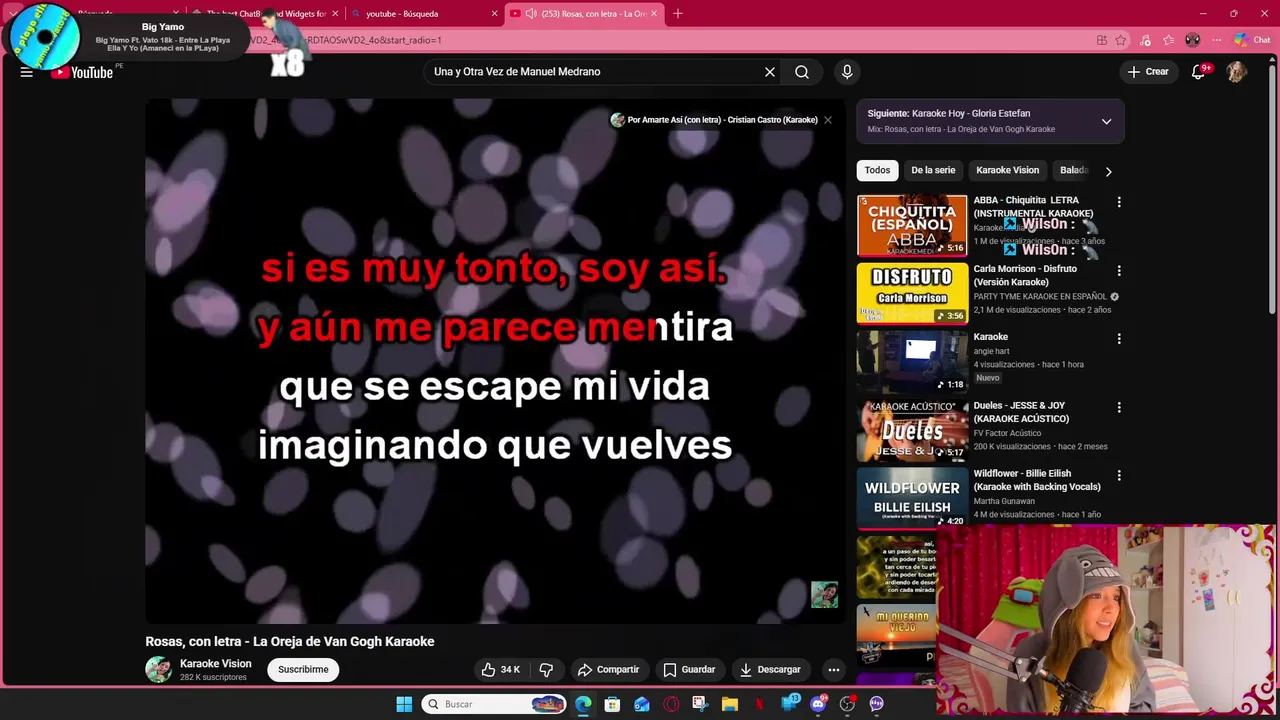Open Opera browser from the taskbar
The image size is (1280, 720).
671,704
